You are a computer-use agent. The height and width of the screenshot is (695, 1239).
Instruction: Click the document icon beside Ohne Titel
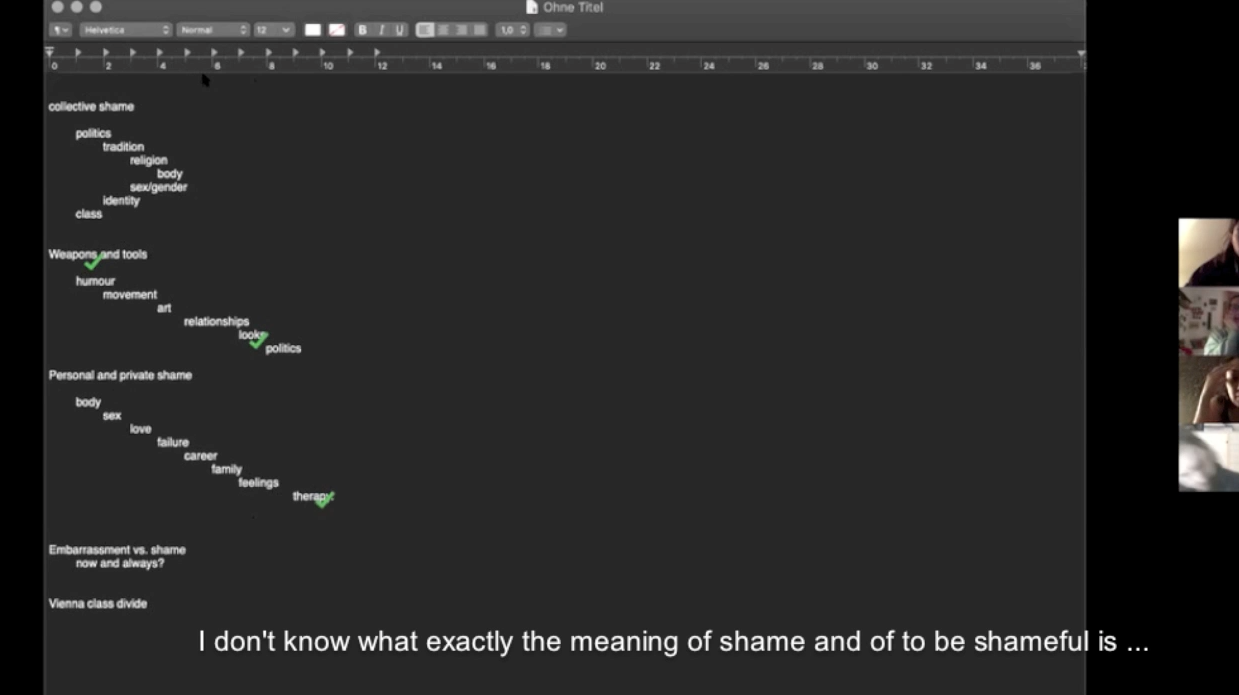(532, 7)
